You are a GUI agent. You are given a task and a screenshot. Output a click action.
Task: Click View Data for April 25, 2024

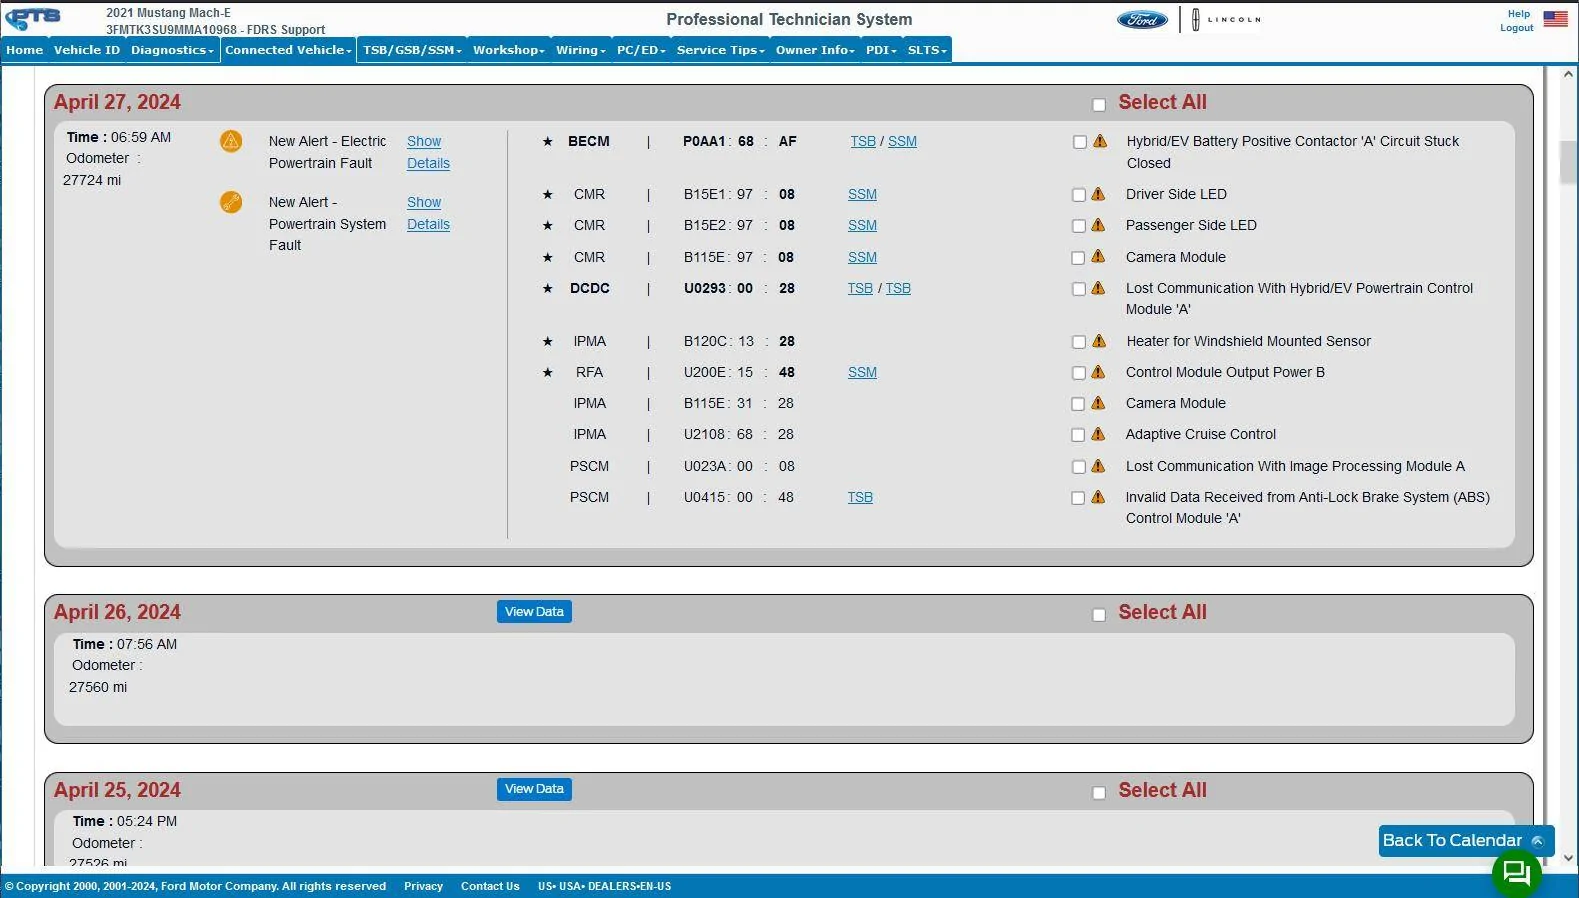click(x=534, y=789)
